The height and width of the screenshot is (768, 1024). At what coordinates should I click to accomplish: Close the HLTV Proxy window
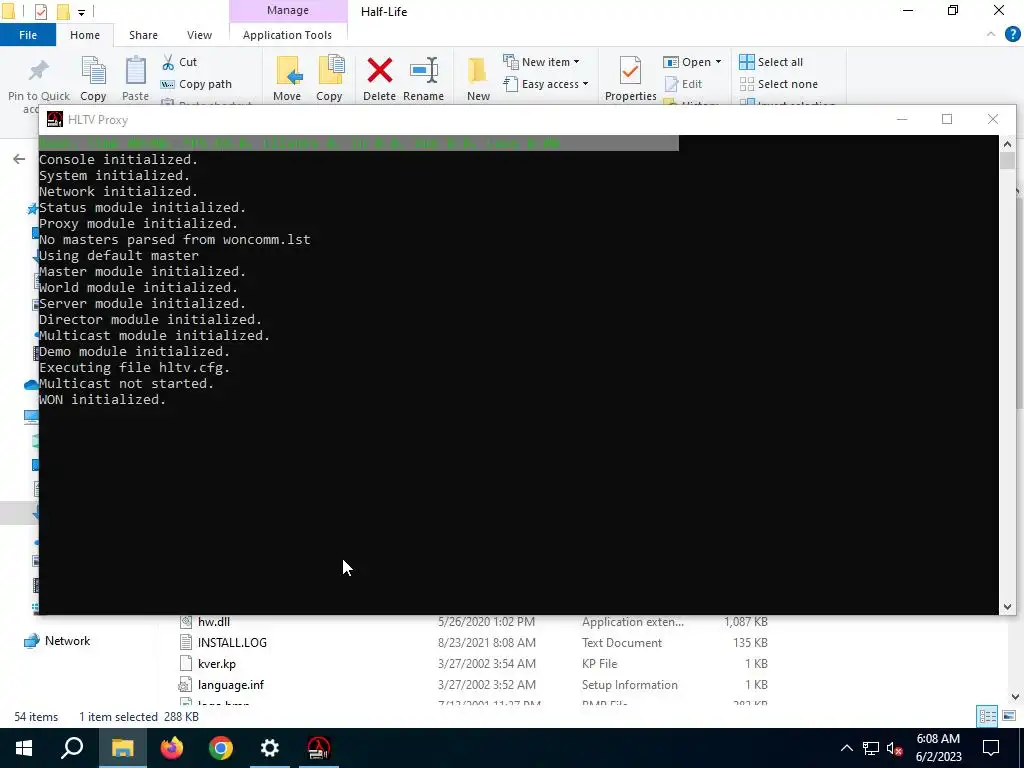point(993,120)
